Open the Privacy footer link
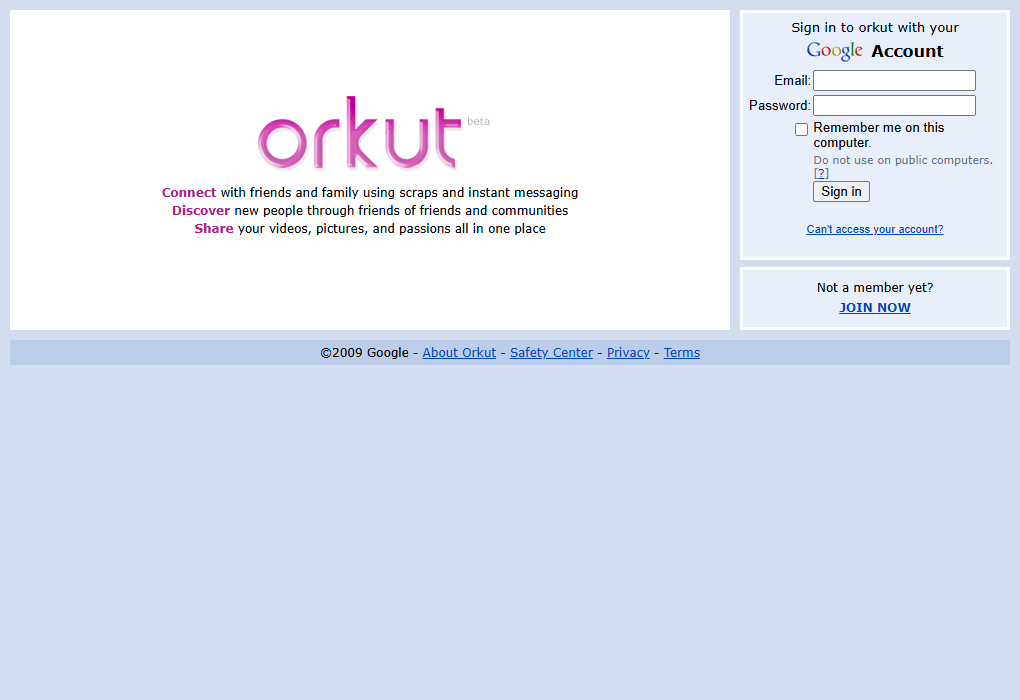This screenshot has height=700, width=1020. pyautogui.click(x=628, y=353)
